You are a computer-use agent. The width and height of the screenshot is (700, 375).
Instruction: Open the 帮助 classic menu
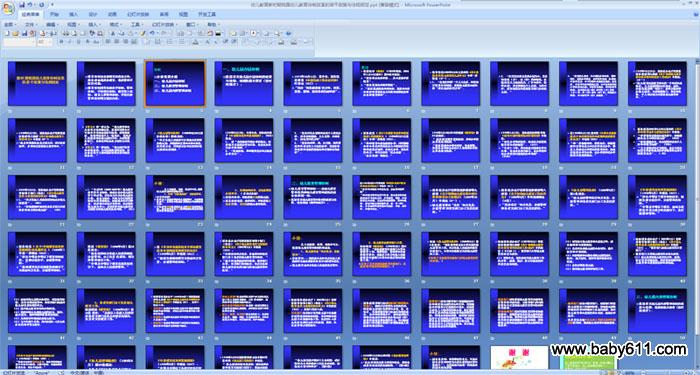(x=213, y=25)
